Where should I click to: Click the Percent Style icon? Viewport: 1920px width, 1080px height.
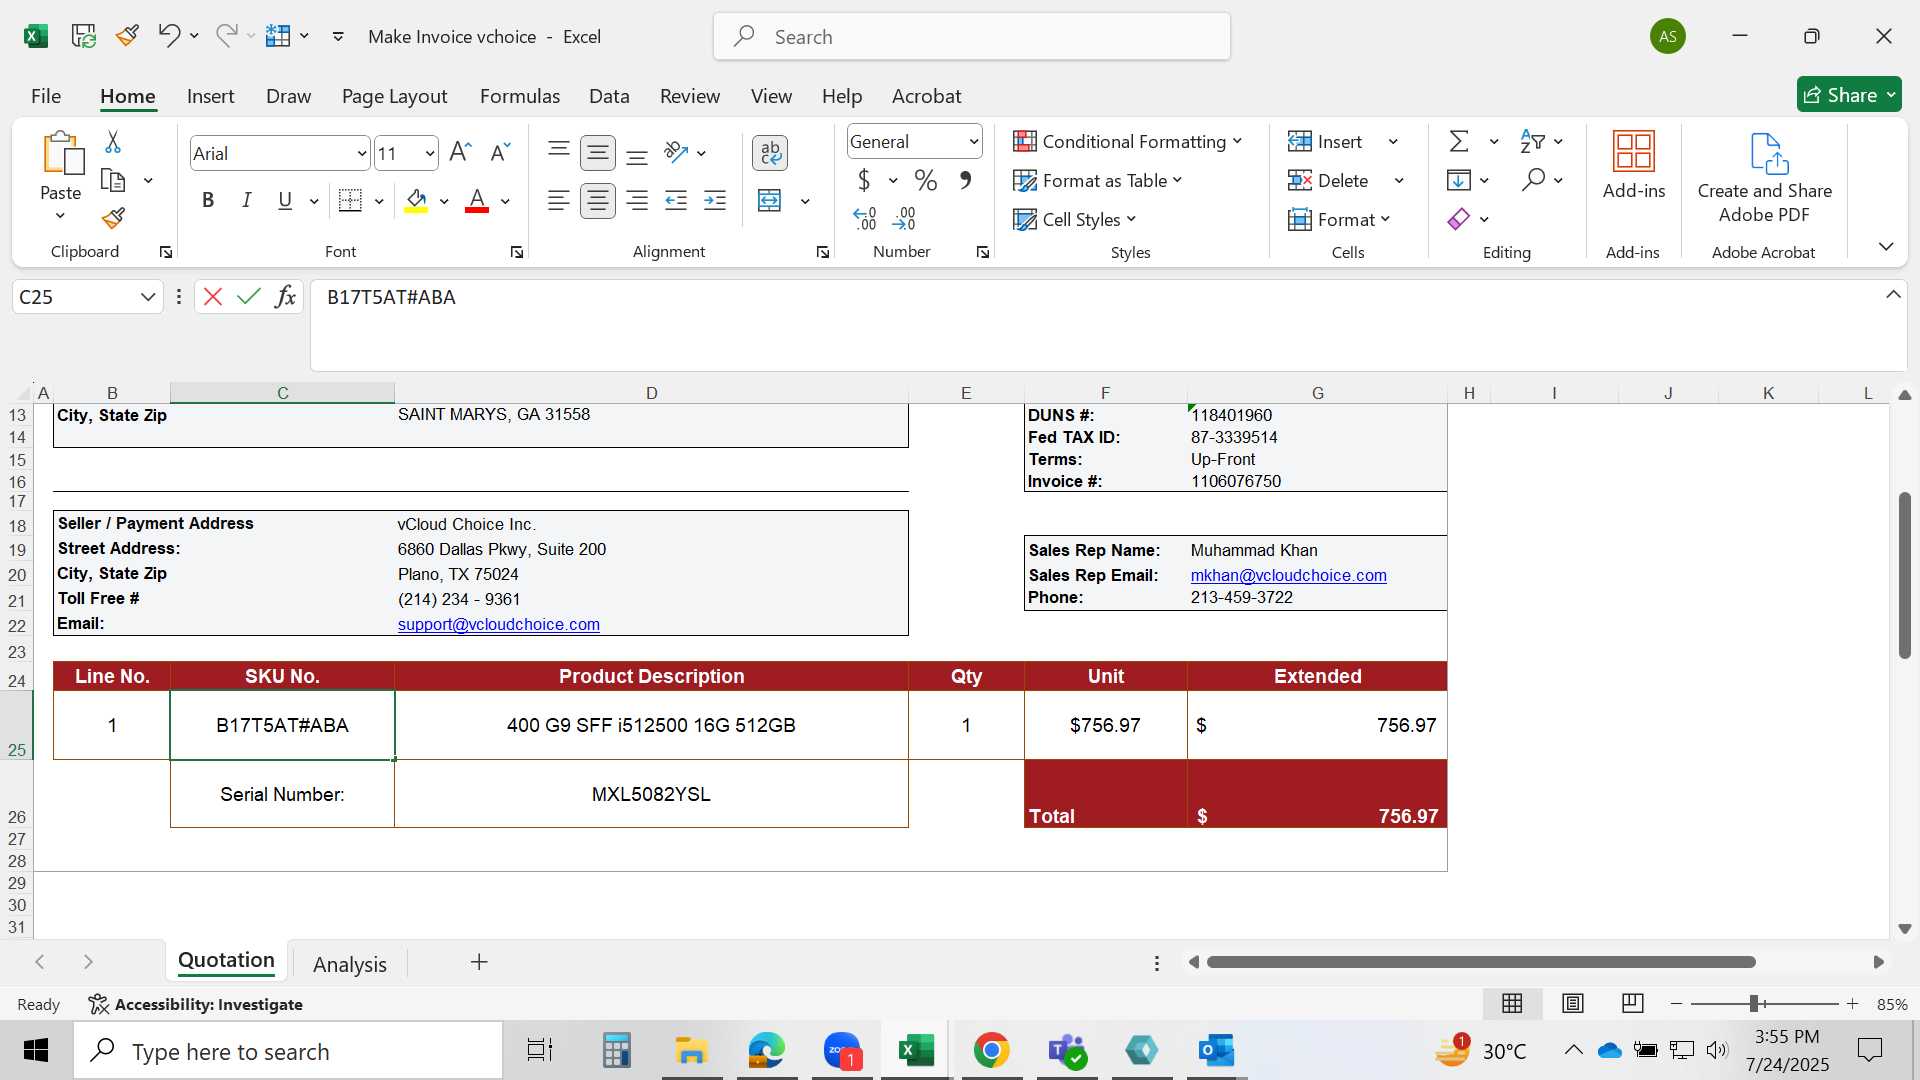[x=926, y=181]
